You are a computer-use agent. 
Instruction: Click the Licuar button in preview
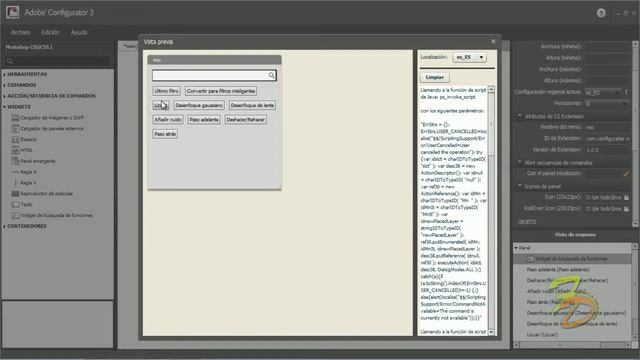pos(160,105)
